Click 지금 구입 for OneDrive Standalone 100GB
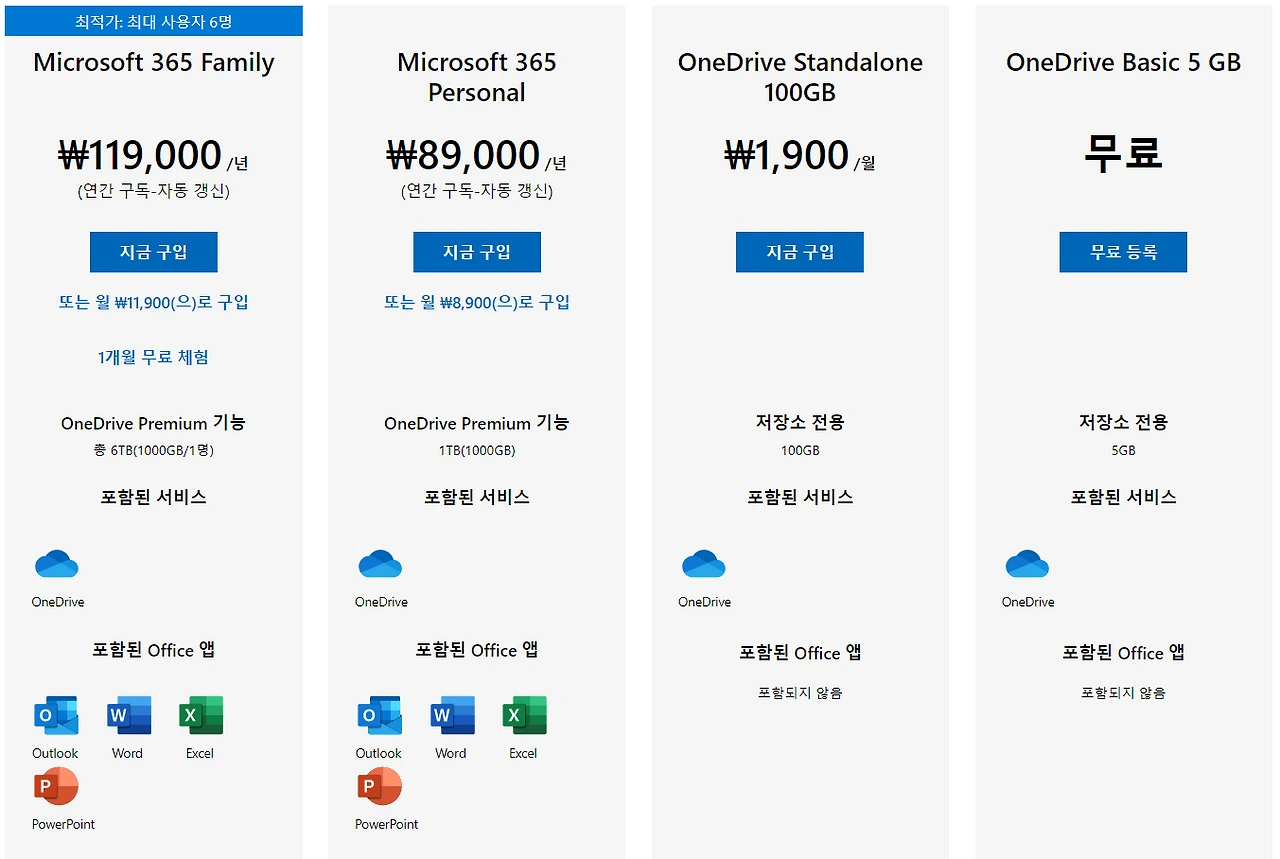The height and width of the screenshot is (859, 1280). pos(799,252)
